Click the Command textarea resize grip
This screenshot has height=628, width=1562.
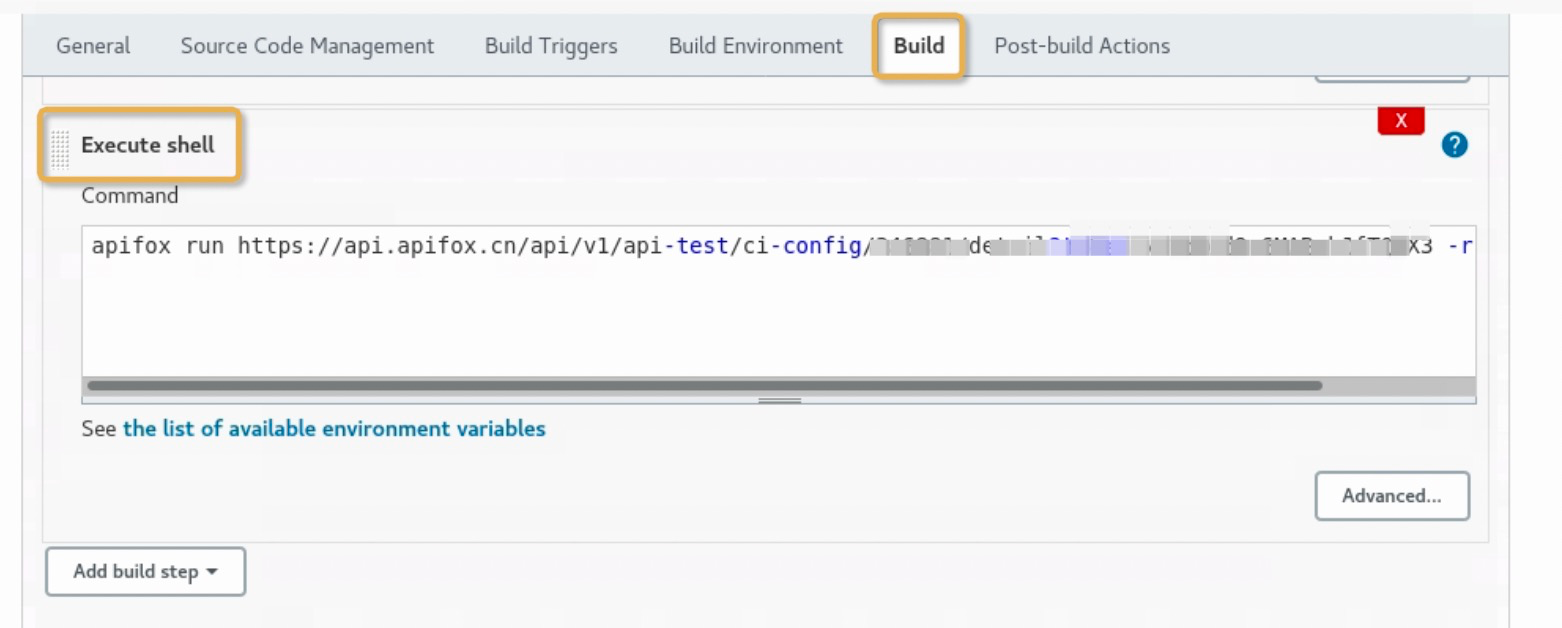779,400
